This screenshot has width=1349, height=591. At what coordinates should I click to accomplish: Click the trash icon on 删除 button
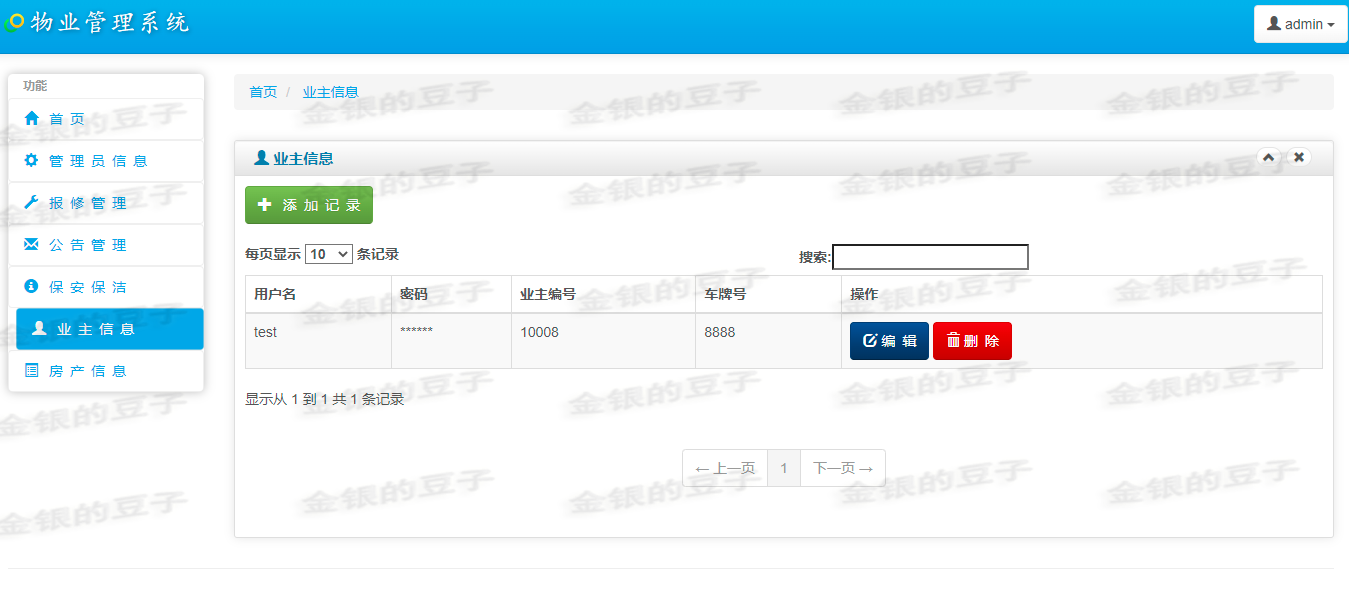click(953, 340)
